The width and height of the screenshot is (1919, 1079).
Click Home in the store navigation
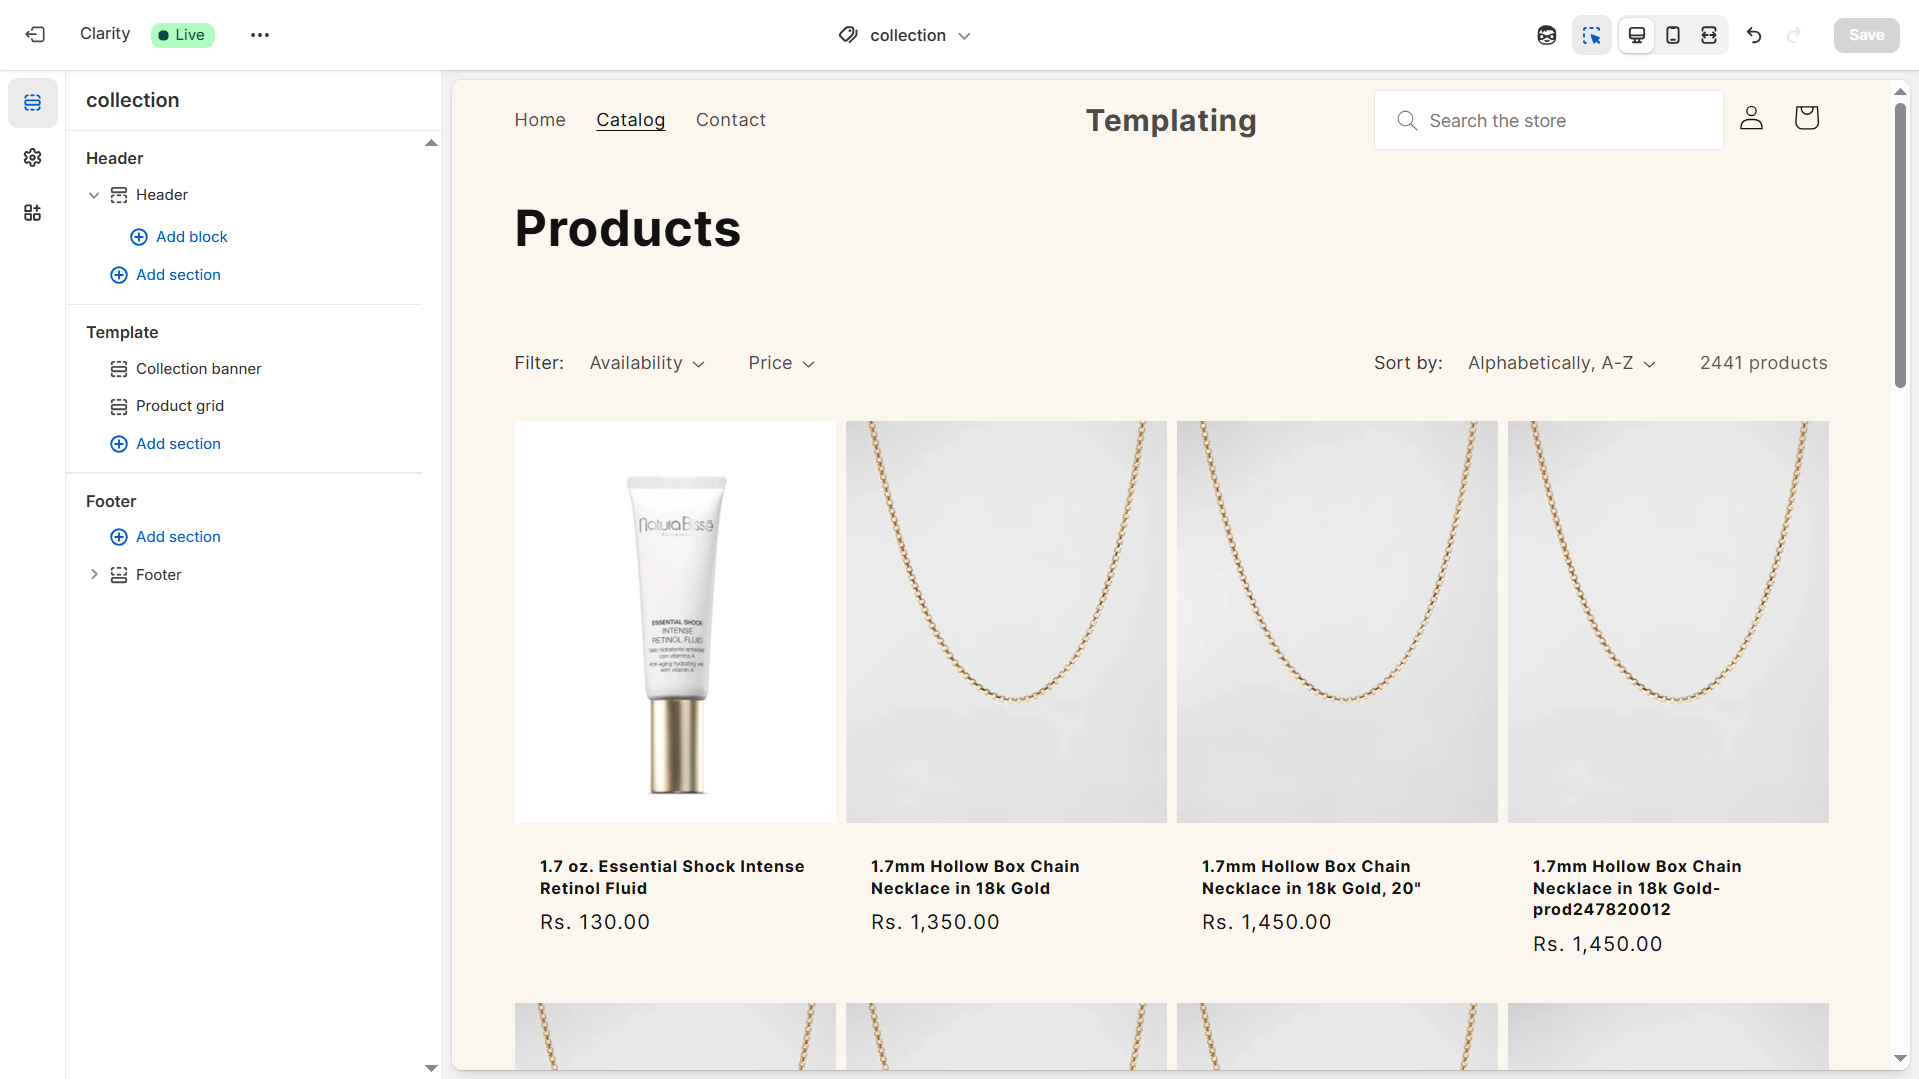pos(540,120)
